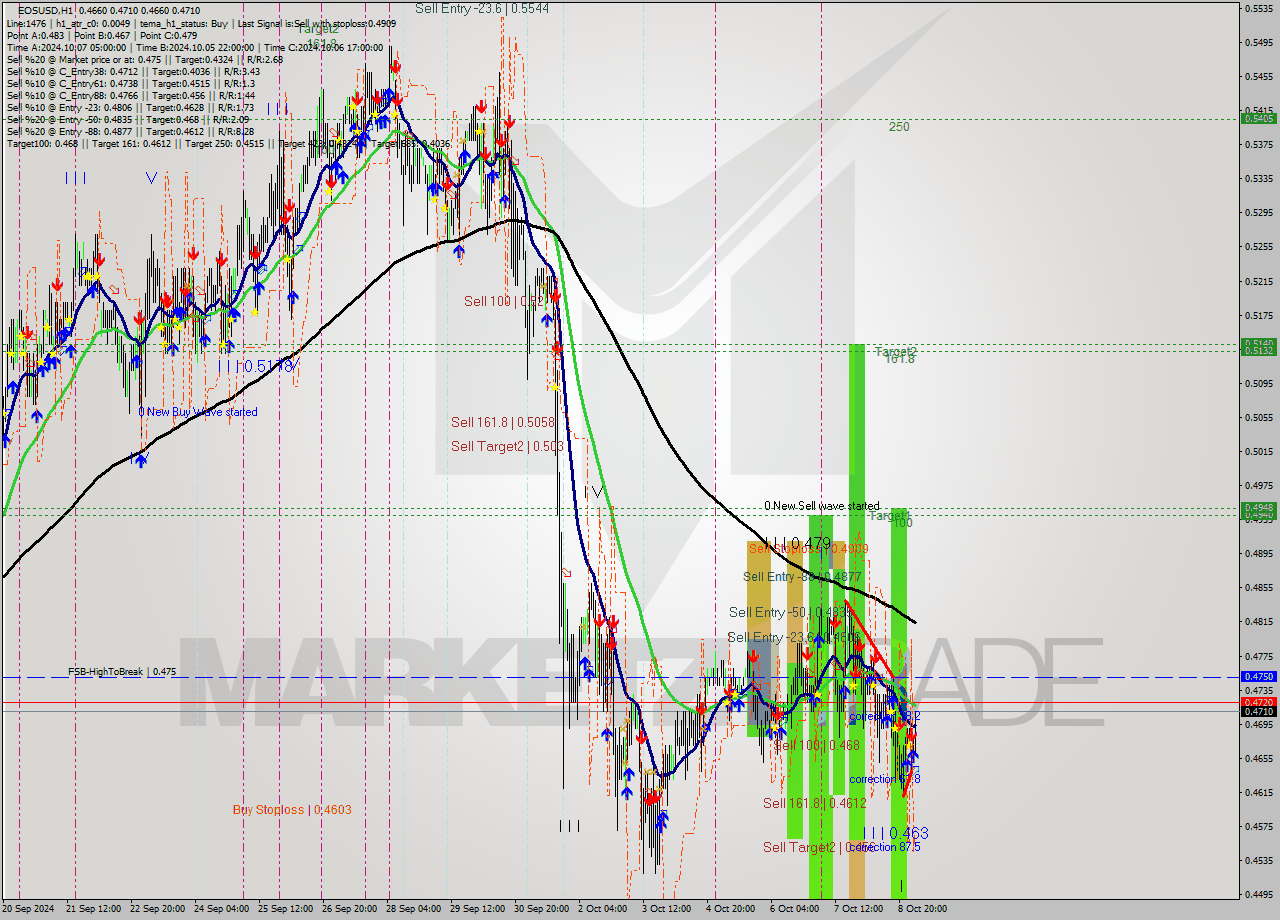The height and width of the screenshot is (920, 1280).
Task: Click 'Sell %20 @ Market price' info line
Action: [x=147, y=59]
